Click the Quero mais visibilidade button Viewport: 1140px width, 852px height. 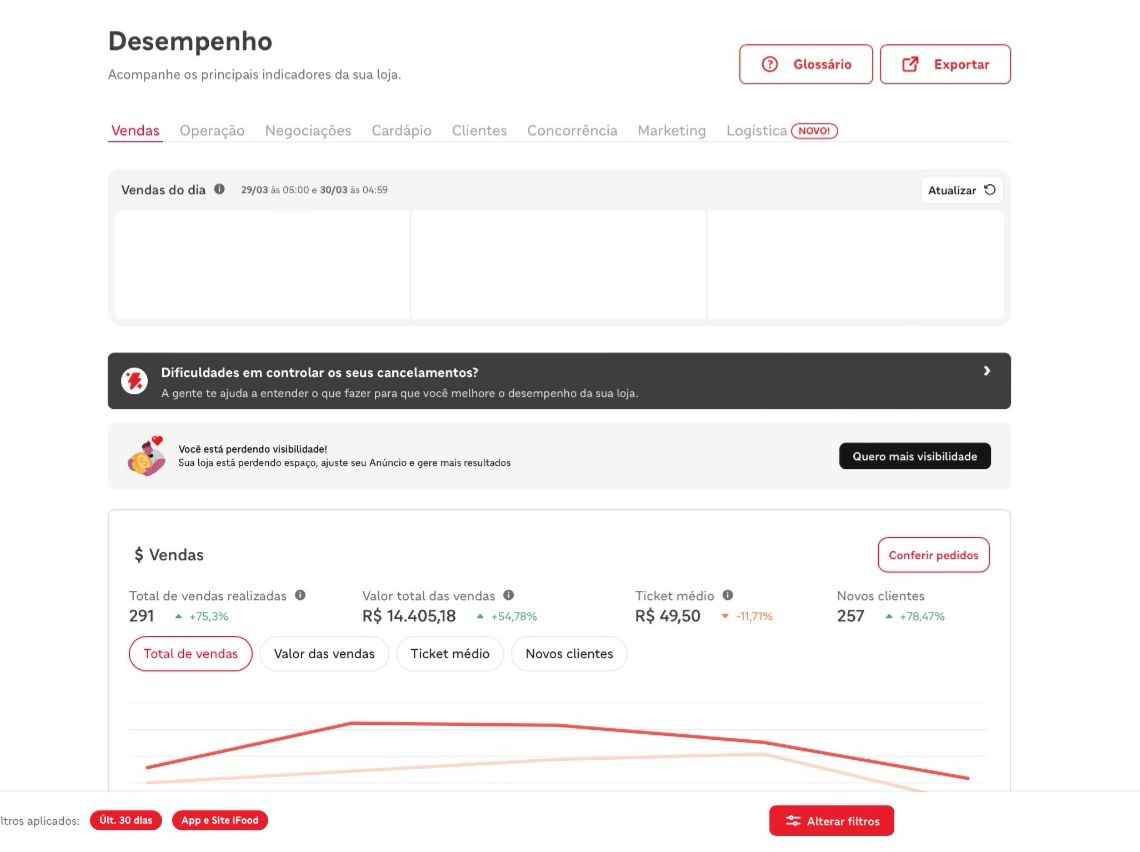click(915, 456)
